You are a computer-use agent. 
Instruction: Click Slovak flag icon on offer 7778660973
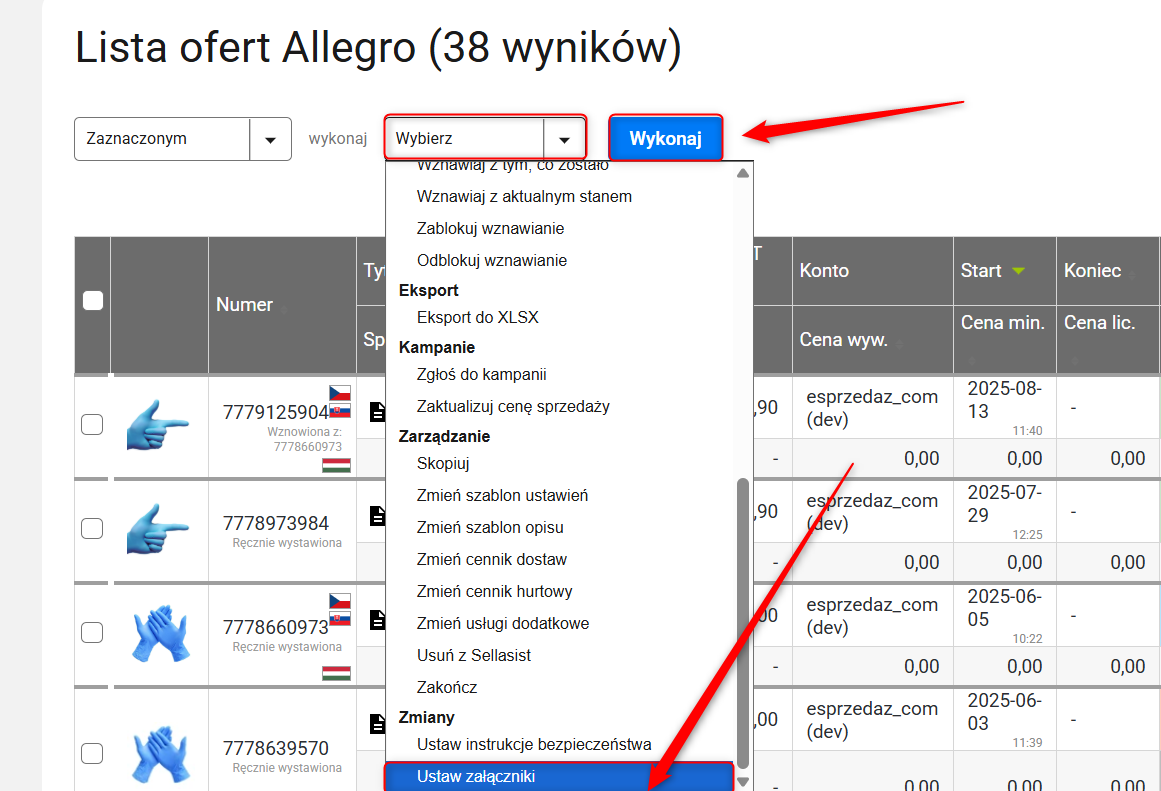pyautogui.click(x=340, y=618)
